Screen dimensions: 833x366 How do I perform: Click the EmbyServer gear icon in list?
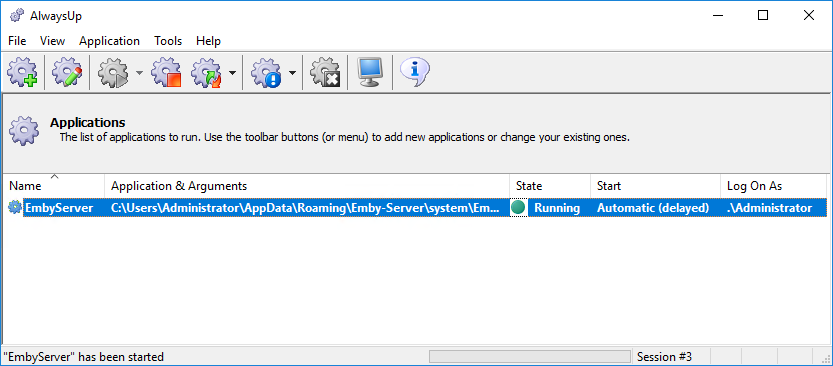point(15,208)
